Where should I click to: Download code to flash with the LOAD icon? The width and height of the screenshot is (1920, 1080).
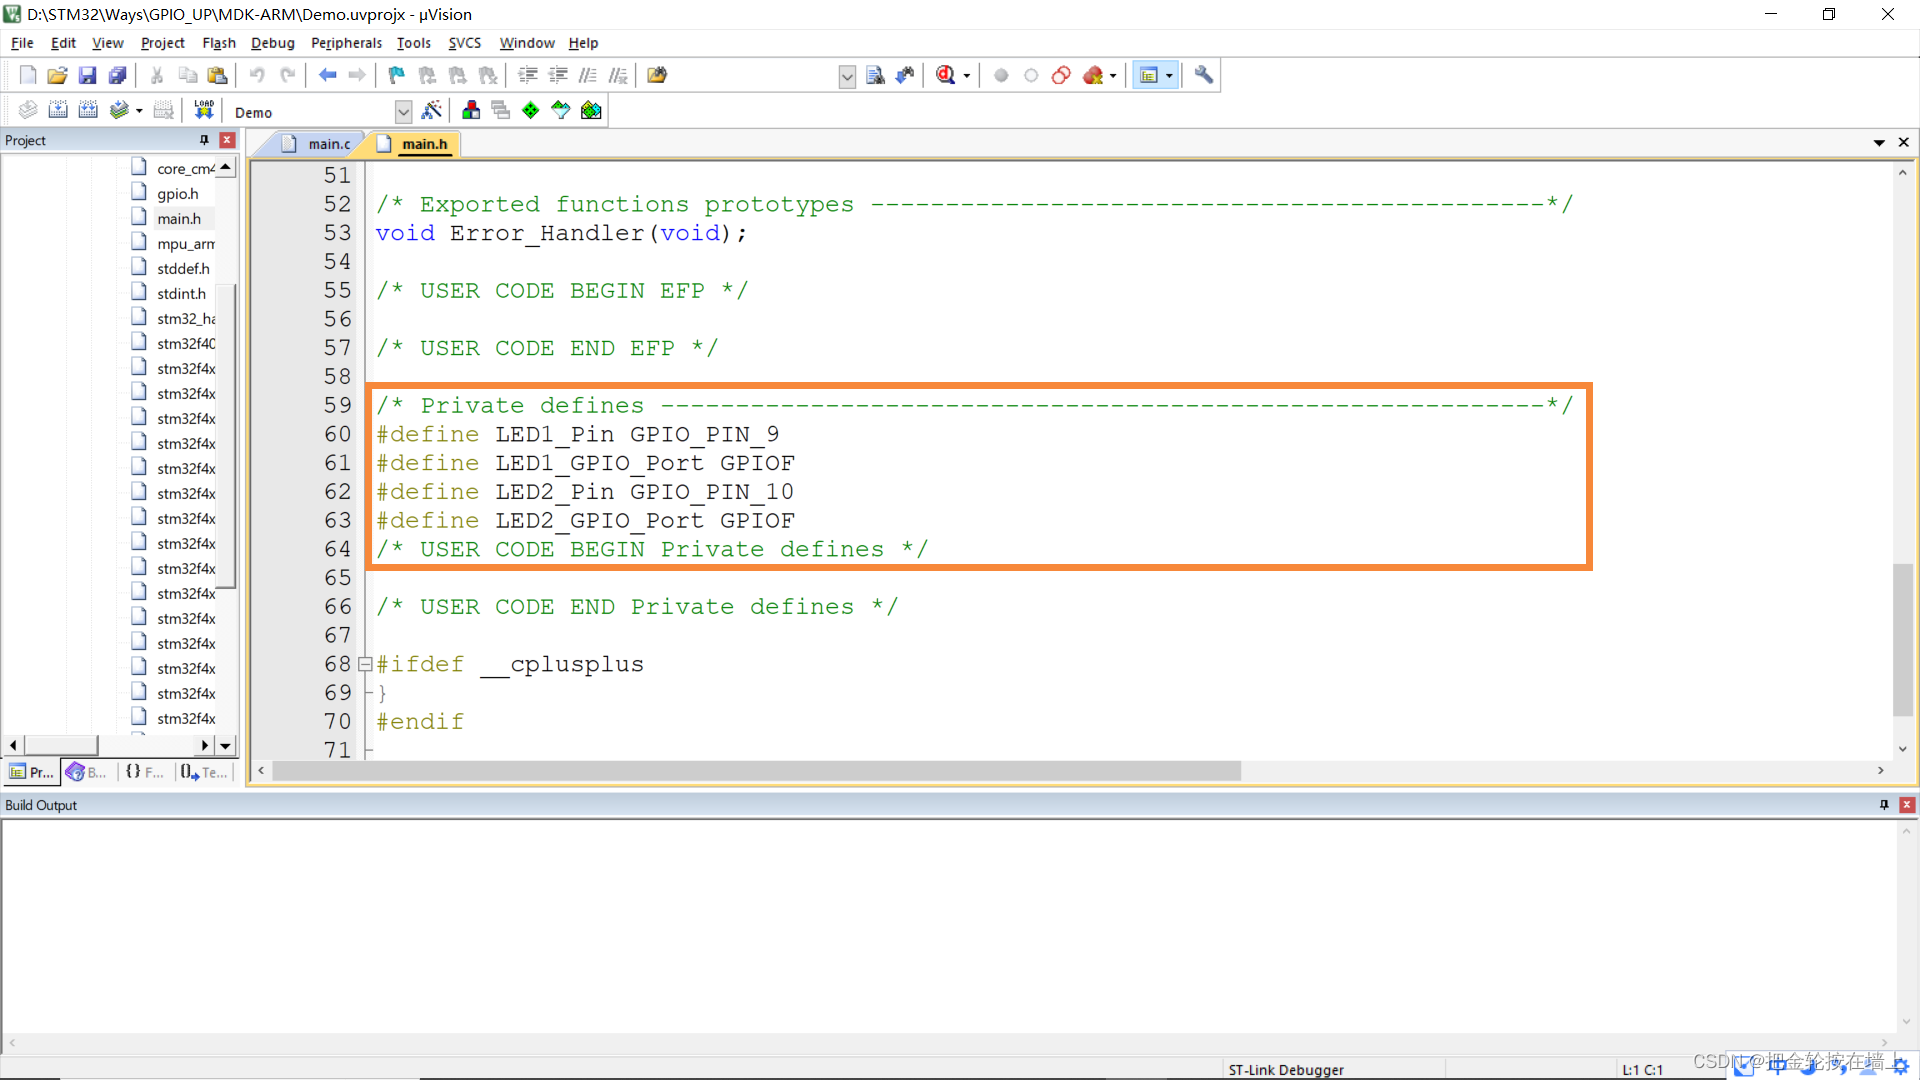(203, 110)
